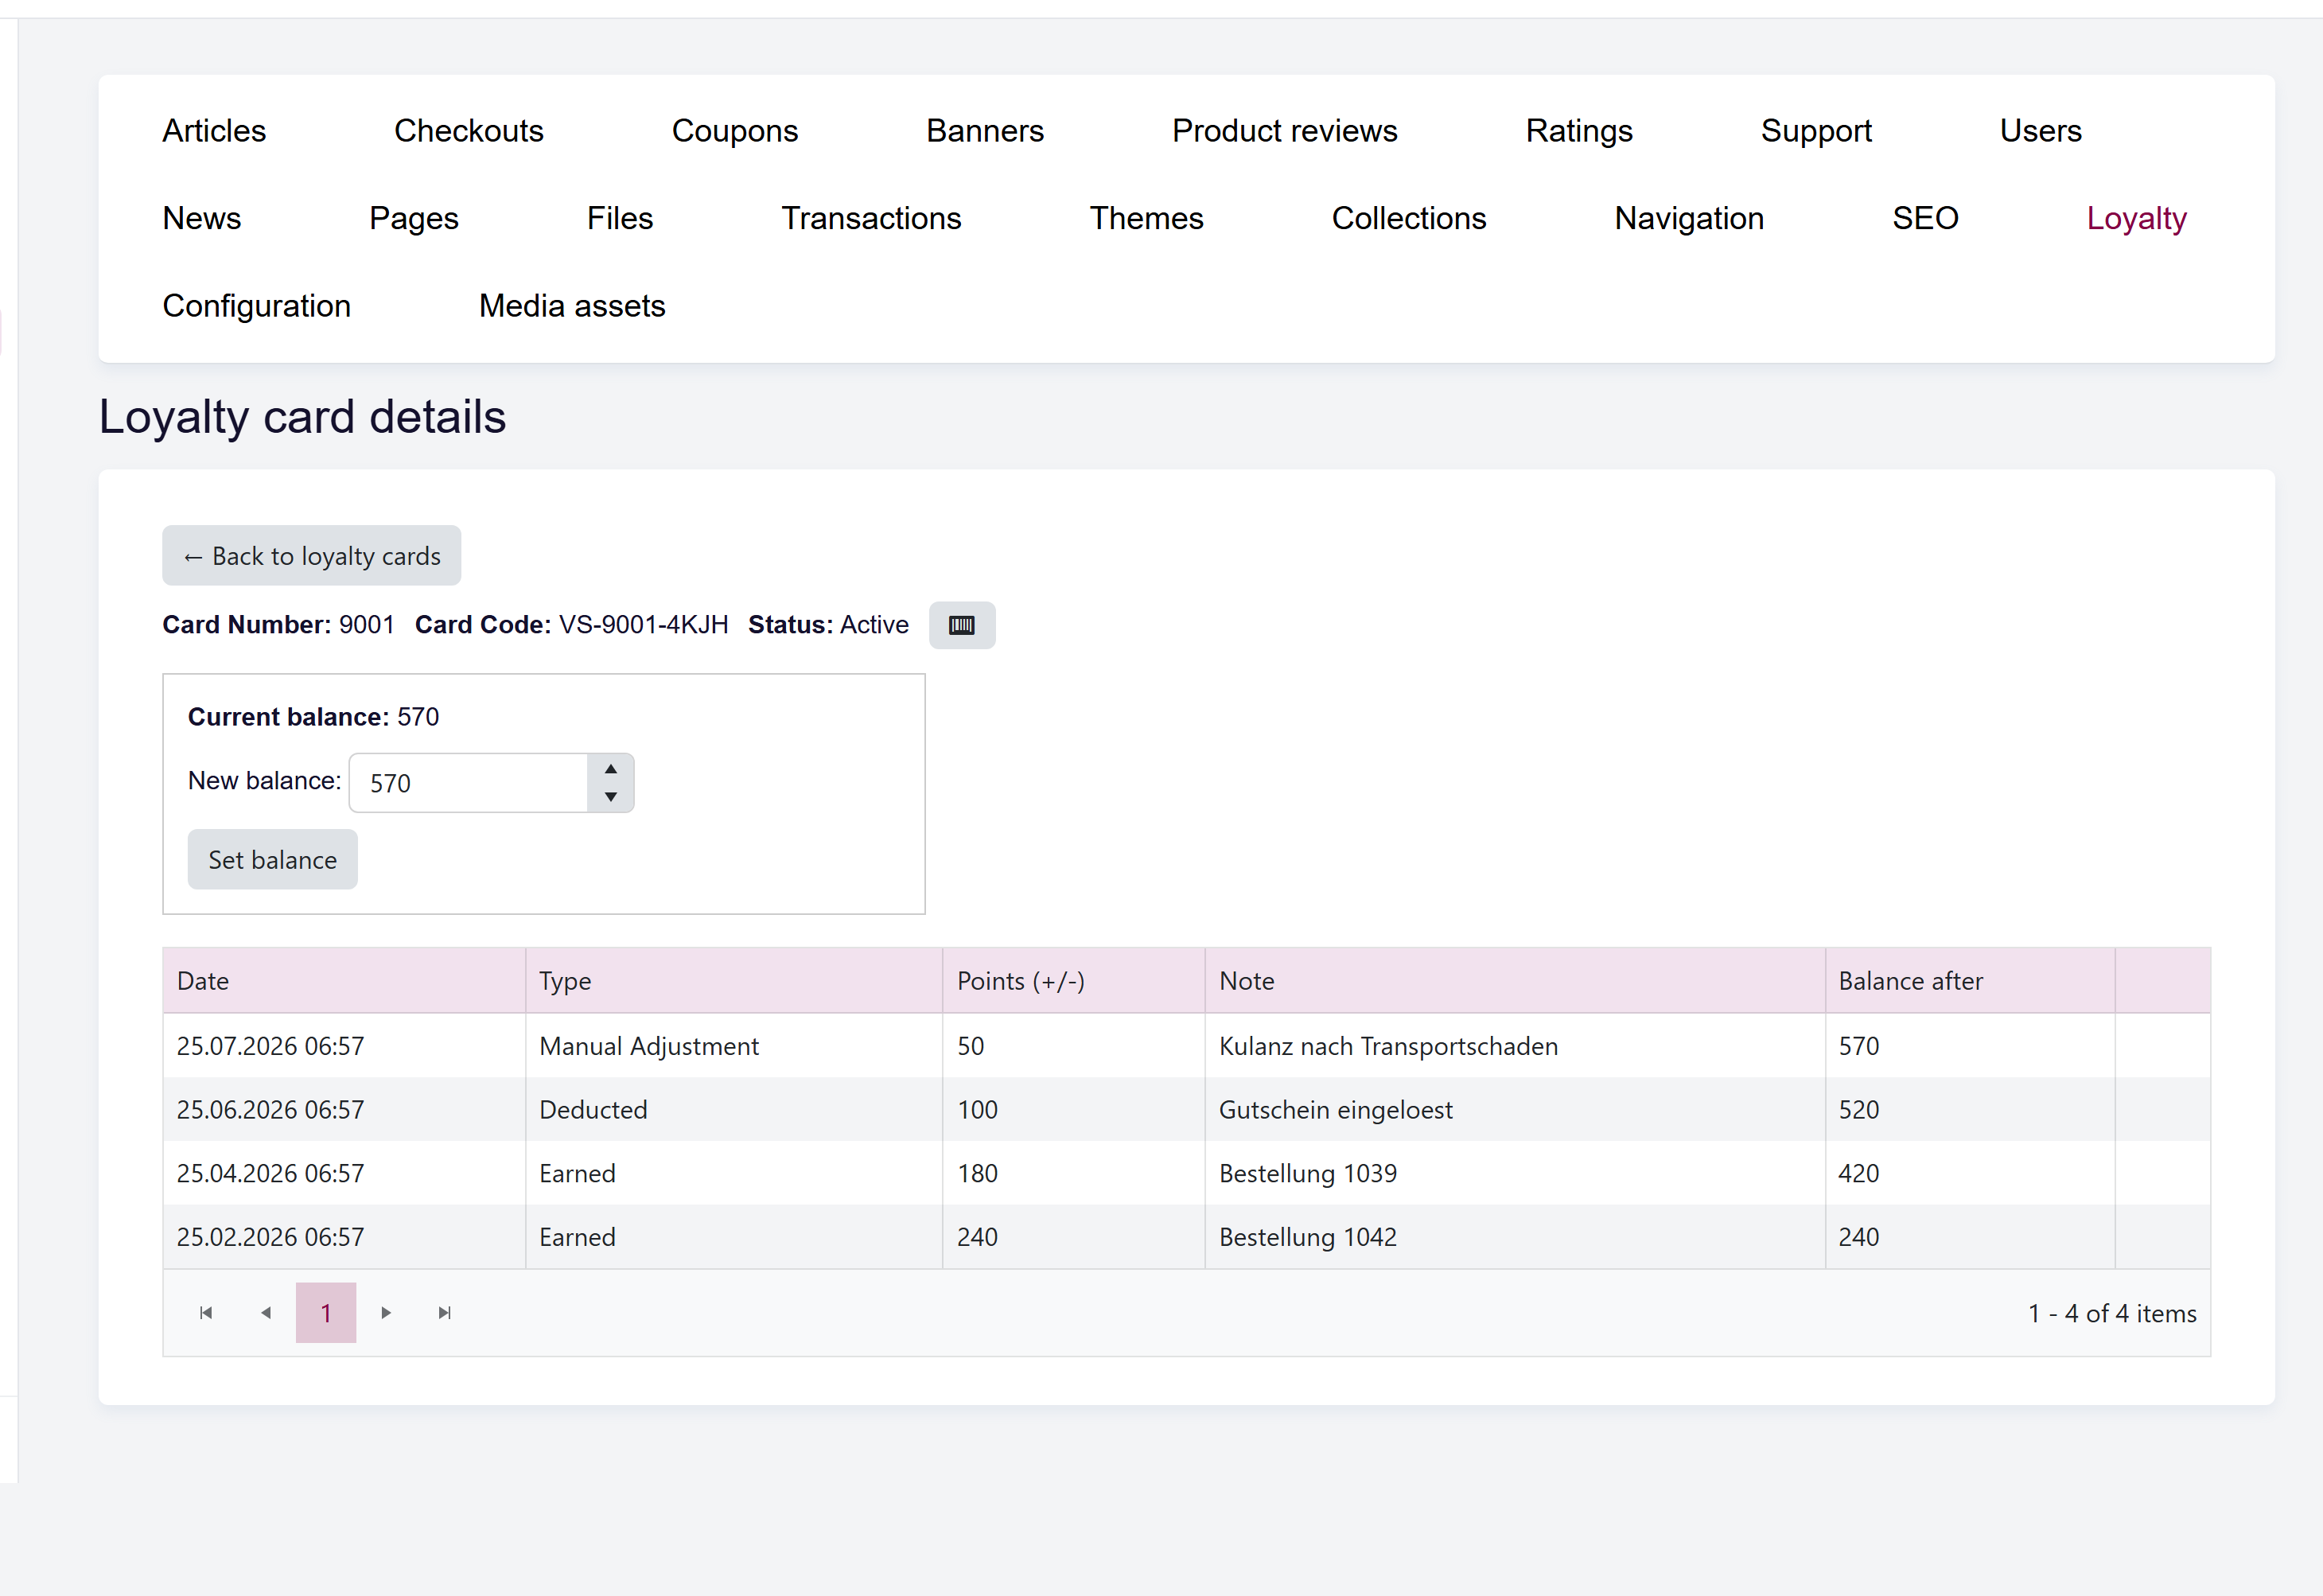Click the barcode icon next to Status
Image resolution: width=2323 pixels, height=1596 pixels.
click(961, 625)
